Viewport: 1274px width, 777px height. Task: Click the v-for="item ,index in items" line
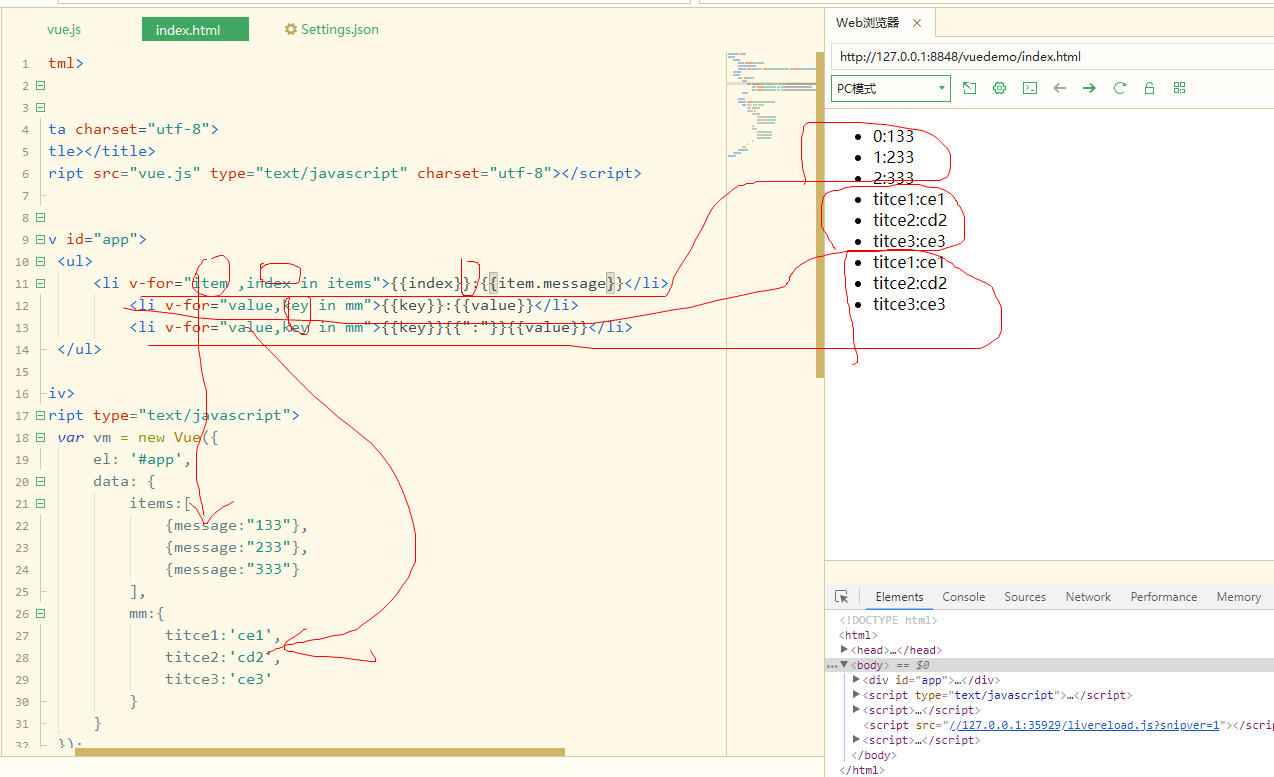tap(381, 283)
